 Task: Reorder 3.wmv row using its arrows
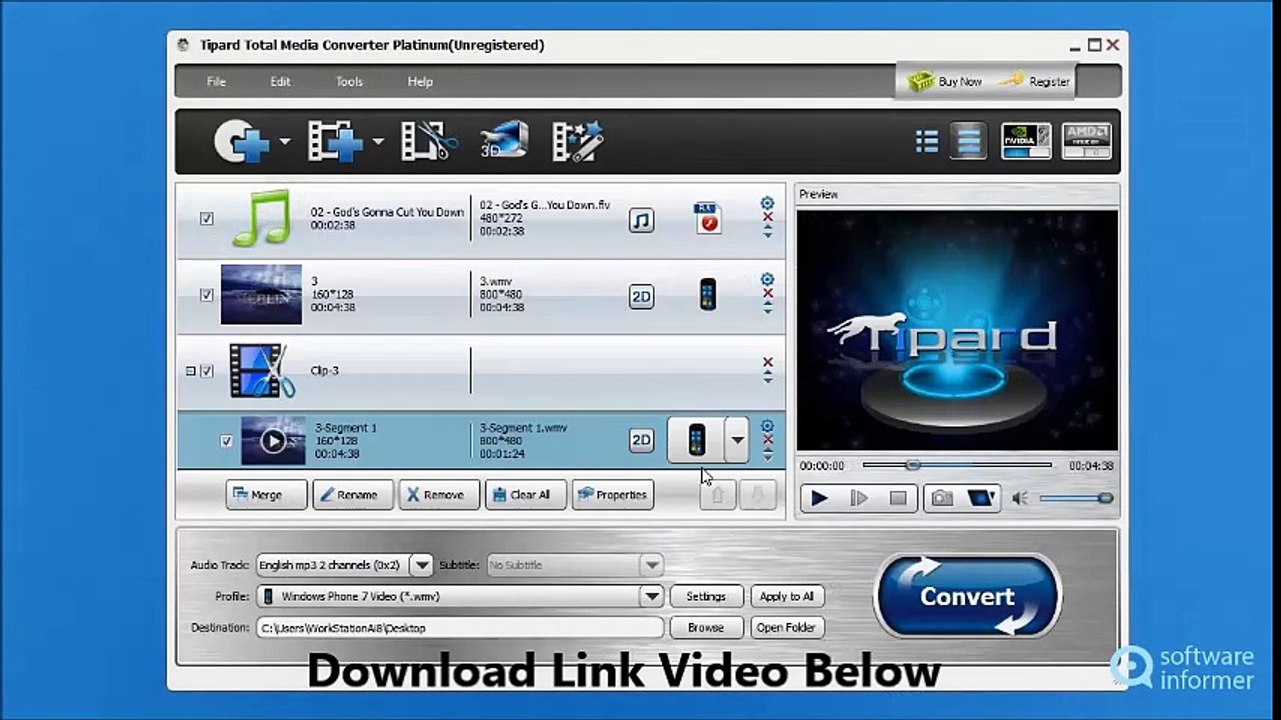click(x=767, y=309)
